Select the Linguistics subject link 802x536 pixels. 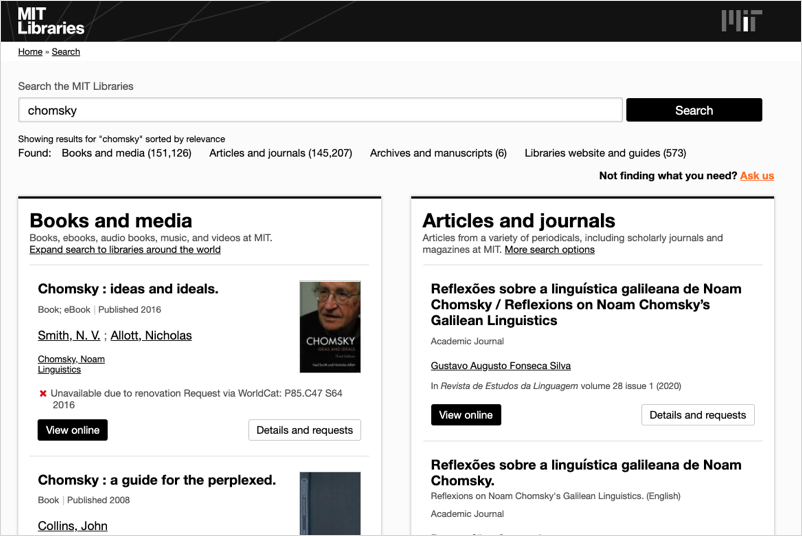tap(59, 369)
